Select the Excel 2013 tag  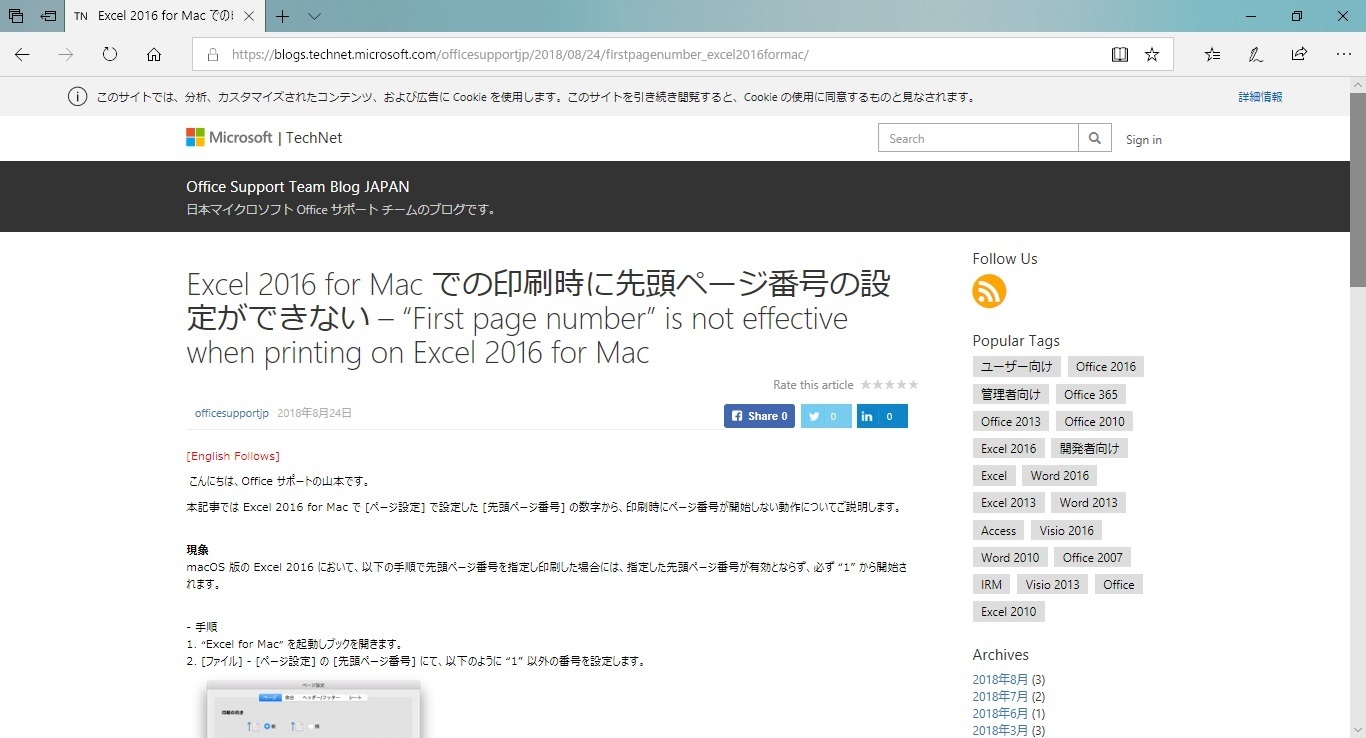point(1008,502)
